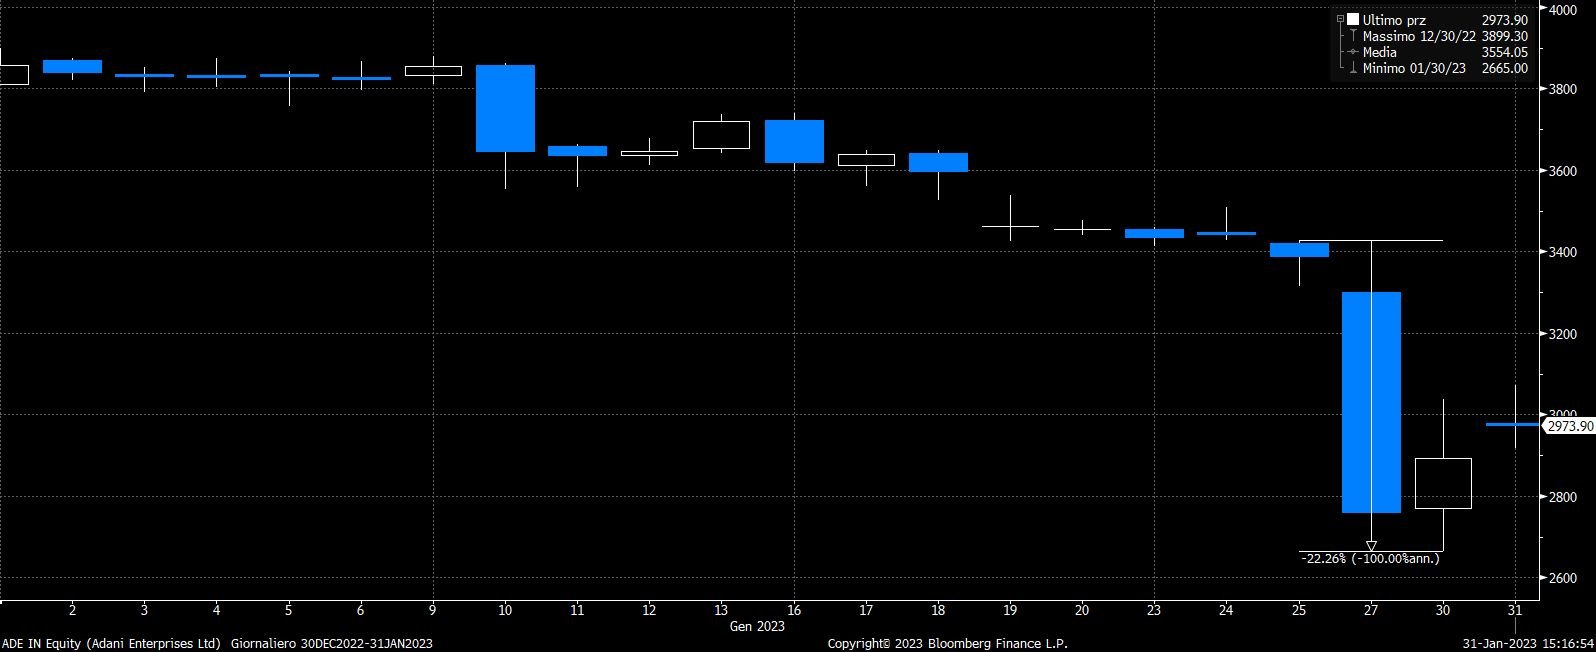
Task: Select the white candle for January 13
Action: (721, 135)
